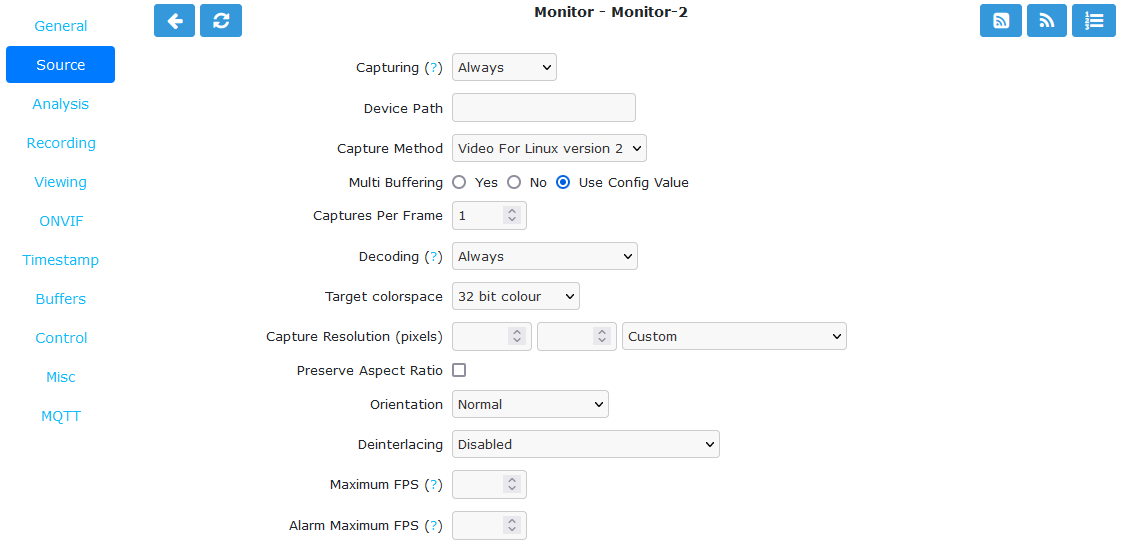This screenshot has width=1127, height=552.
Task: Switch to the Recording tab
Action: pyautogui.click(x=60, y=143)
